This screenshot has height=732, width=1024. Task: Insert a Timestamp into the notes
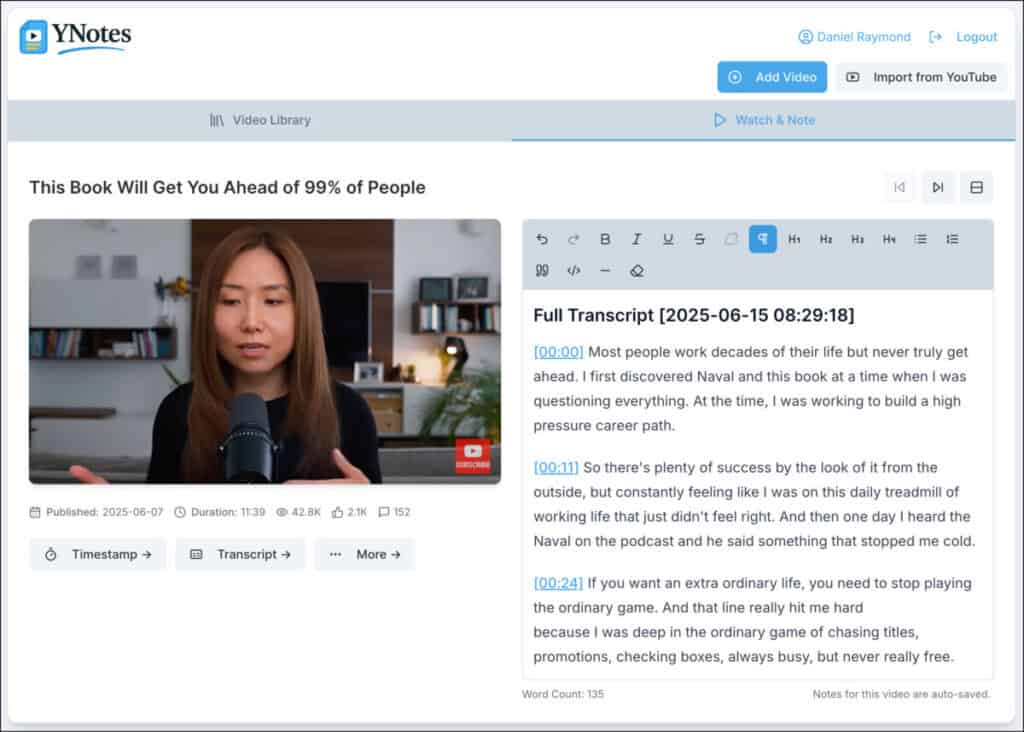pyautogui.click(x=98, y=554)
